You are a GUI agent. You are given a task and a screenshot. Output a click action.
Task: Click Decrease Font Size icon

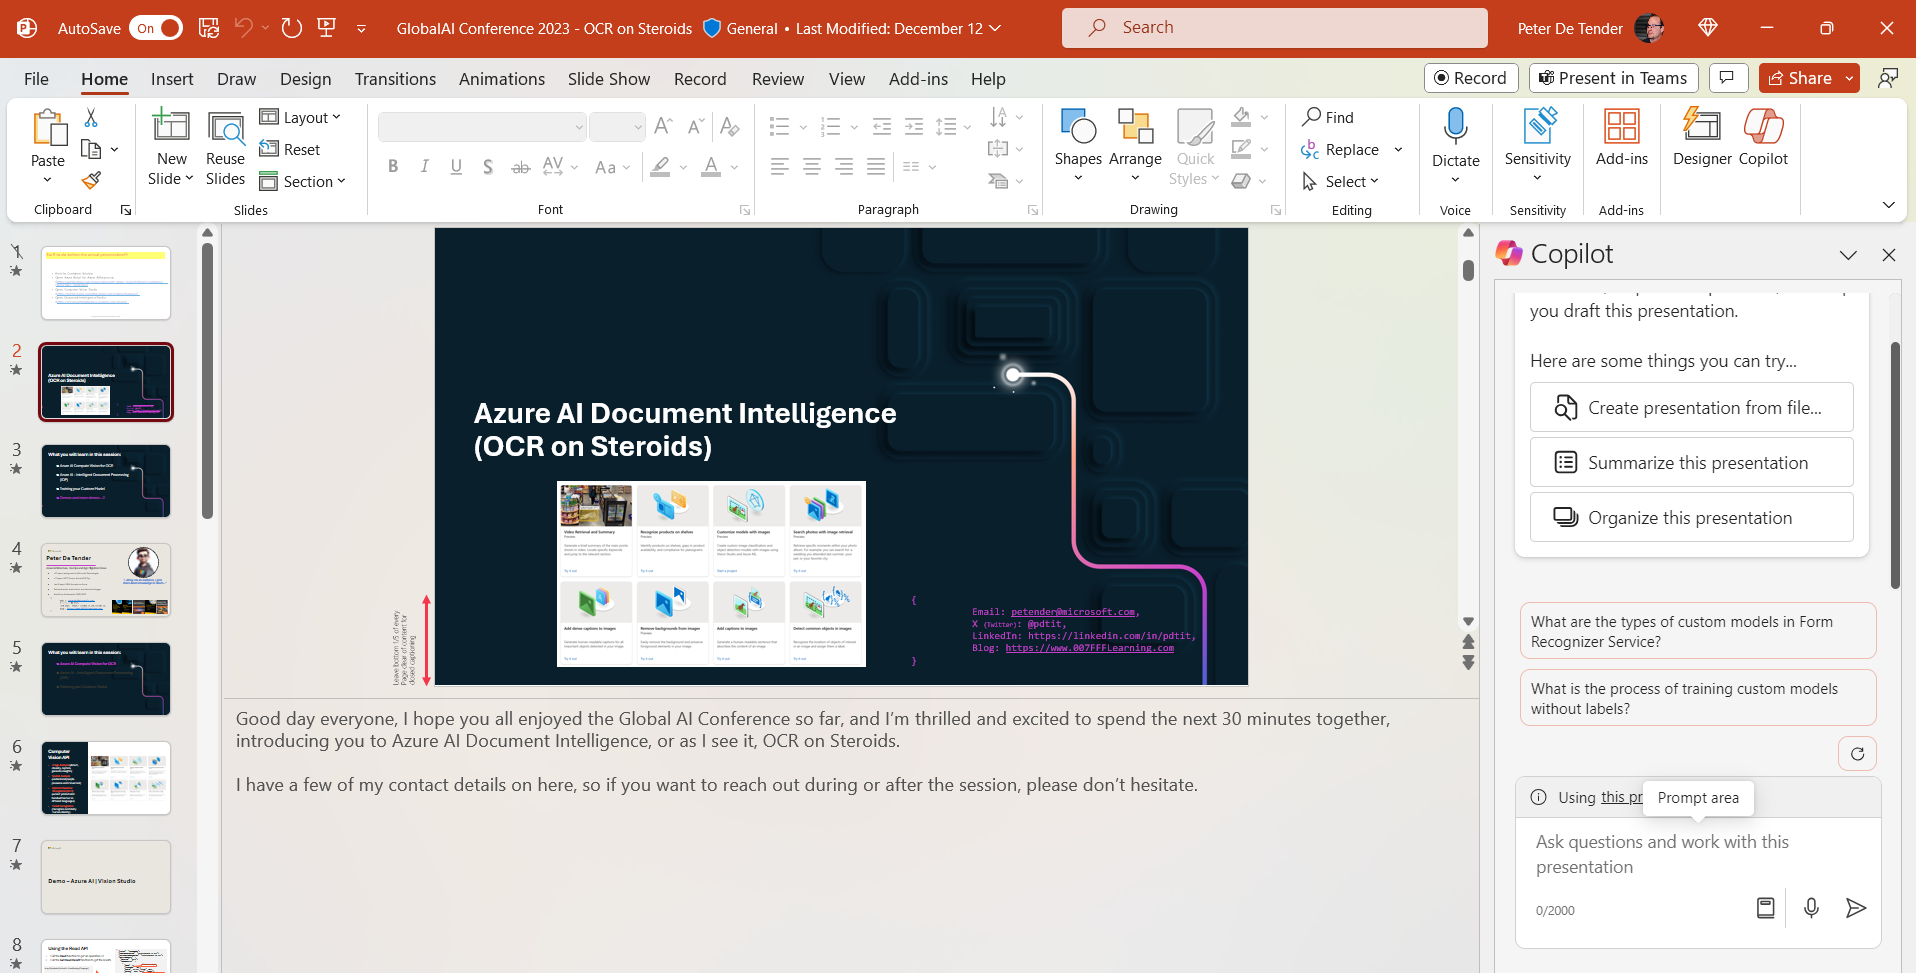click(x=695, y=126)
